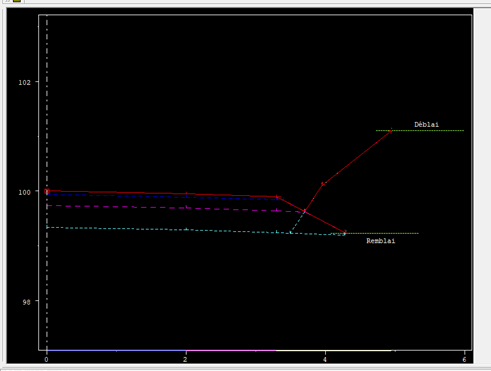Screen dimensions: 491x371
Task: Click the red slope endpoint at Remblai line
Action: pyautogui.click(x=345, y=232)
